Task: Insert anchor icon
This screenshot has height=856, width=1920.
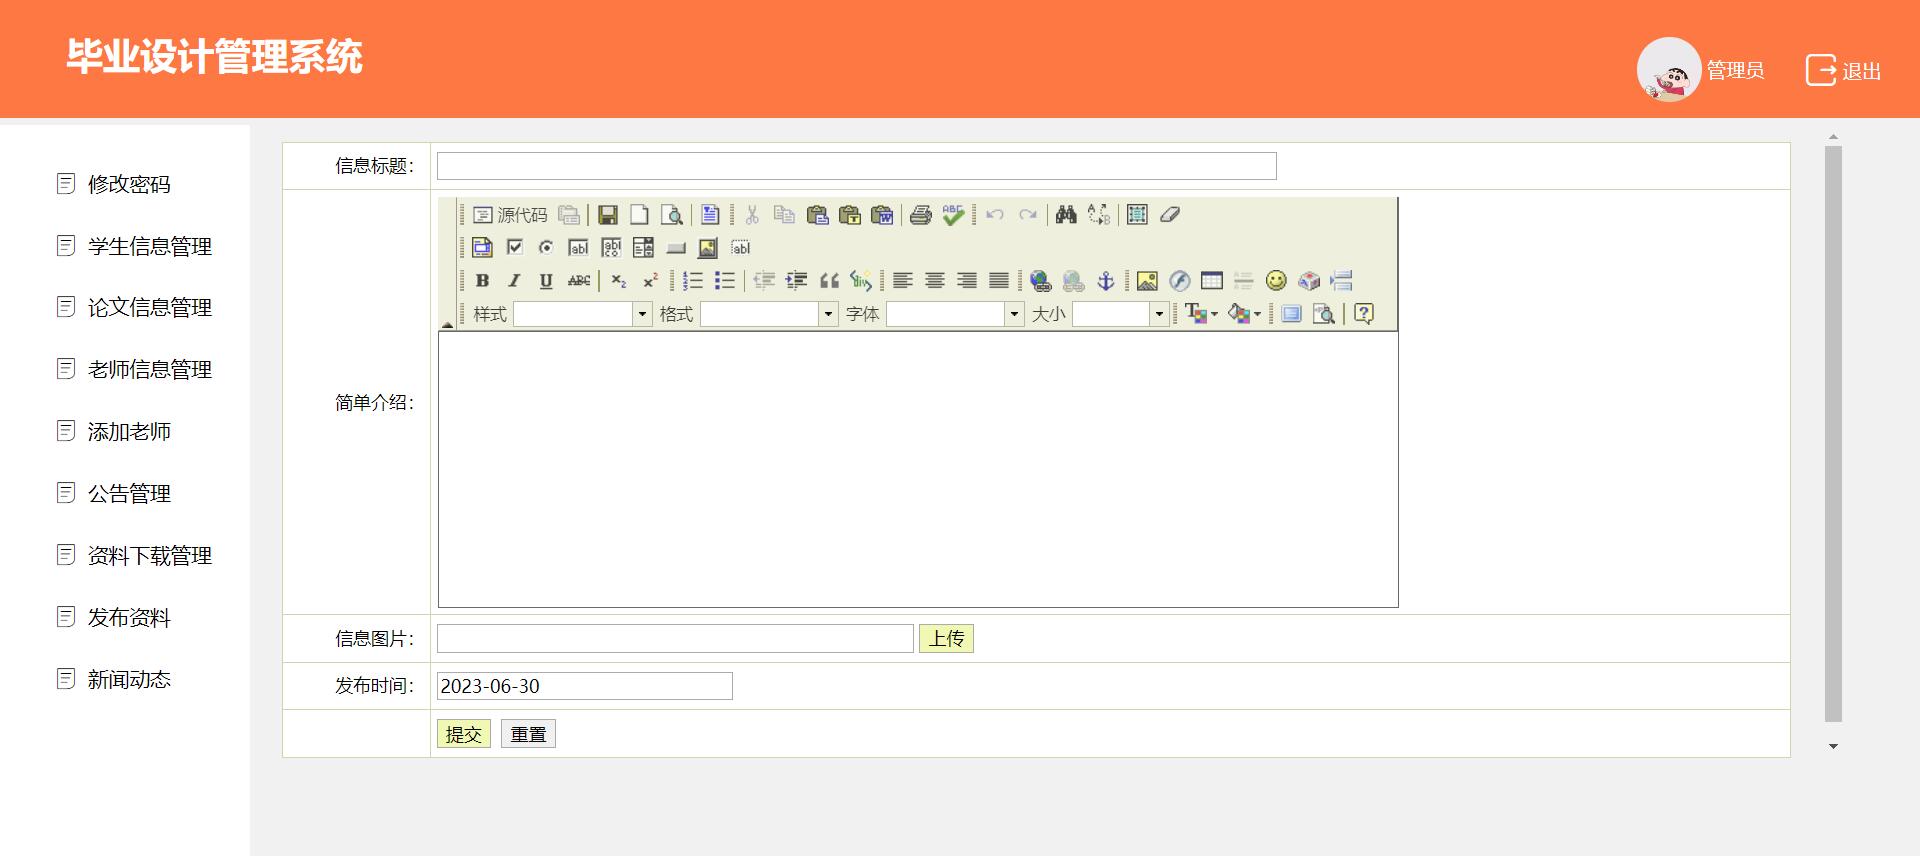Action: pyautogui.click(x=1106, y=281)
